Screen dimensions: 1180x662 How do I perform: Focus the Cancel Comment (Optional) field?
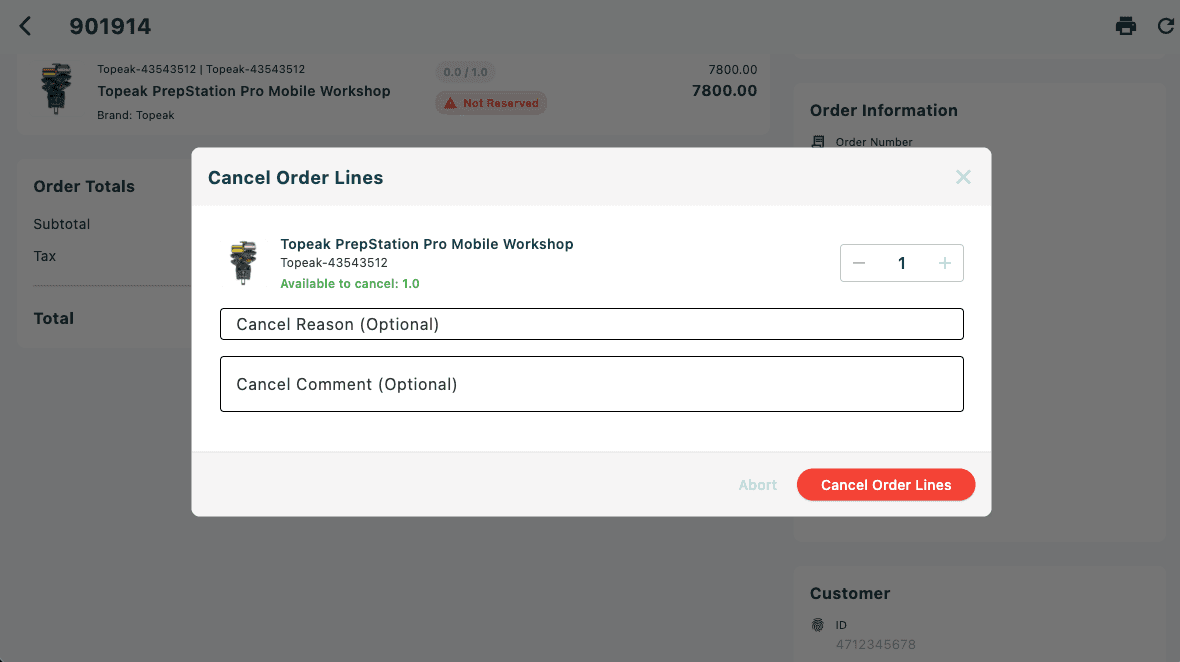(592, 384)
